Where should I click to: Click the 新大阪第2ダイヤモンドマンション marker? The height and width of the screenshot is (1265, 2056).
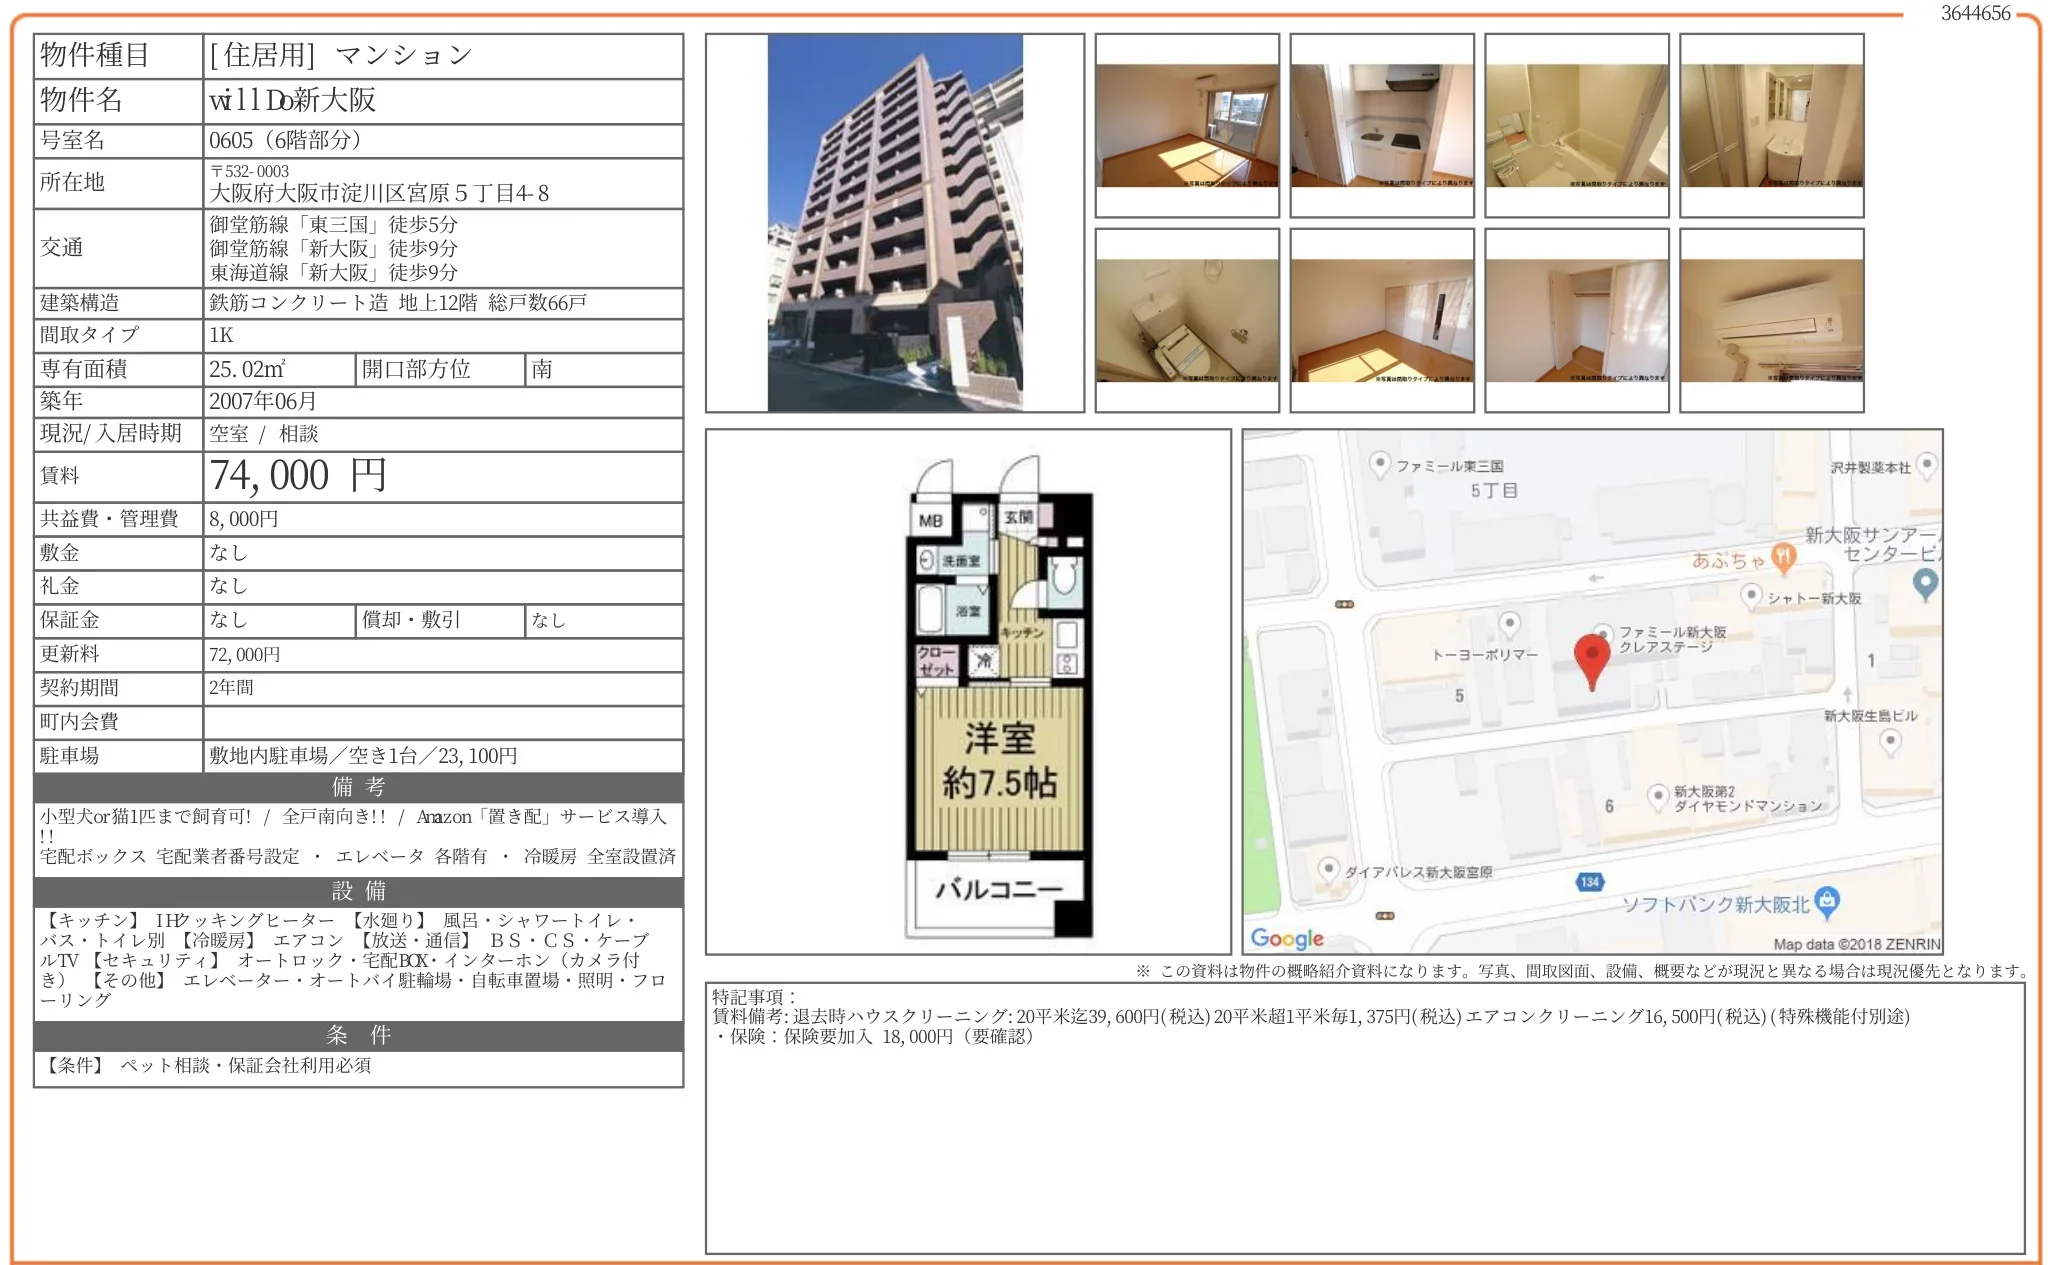[x=1658, y=795]
